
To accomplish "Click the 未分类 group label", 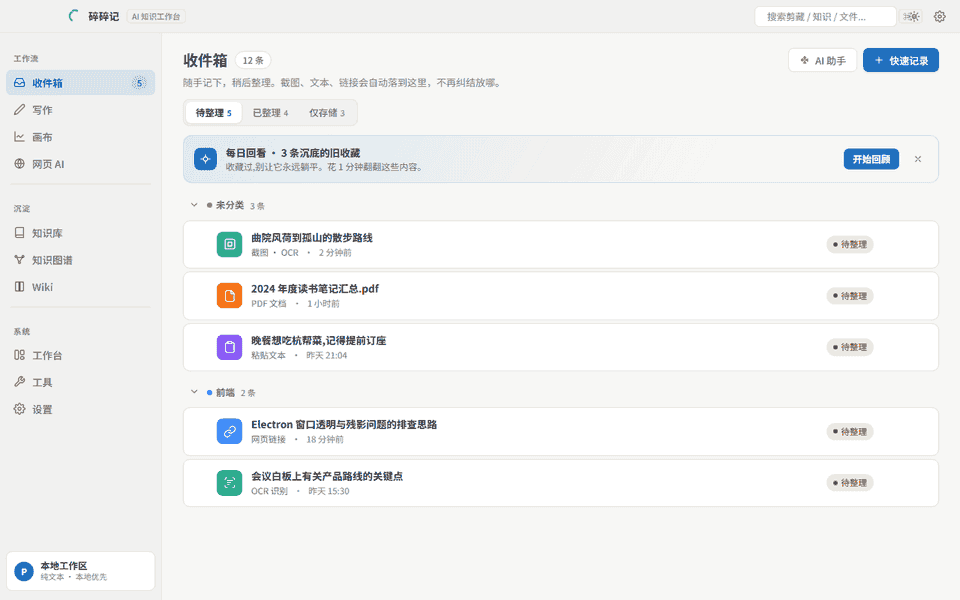I will coord(230,205).
